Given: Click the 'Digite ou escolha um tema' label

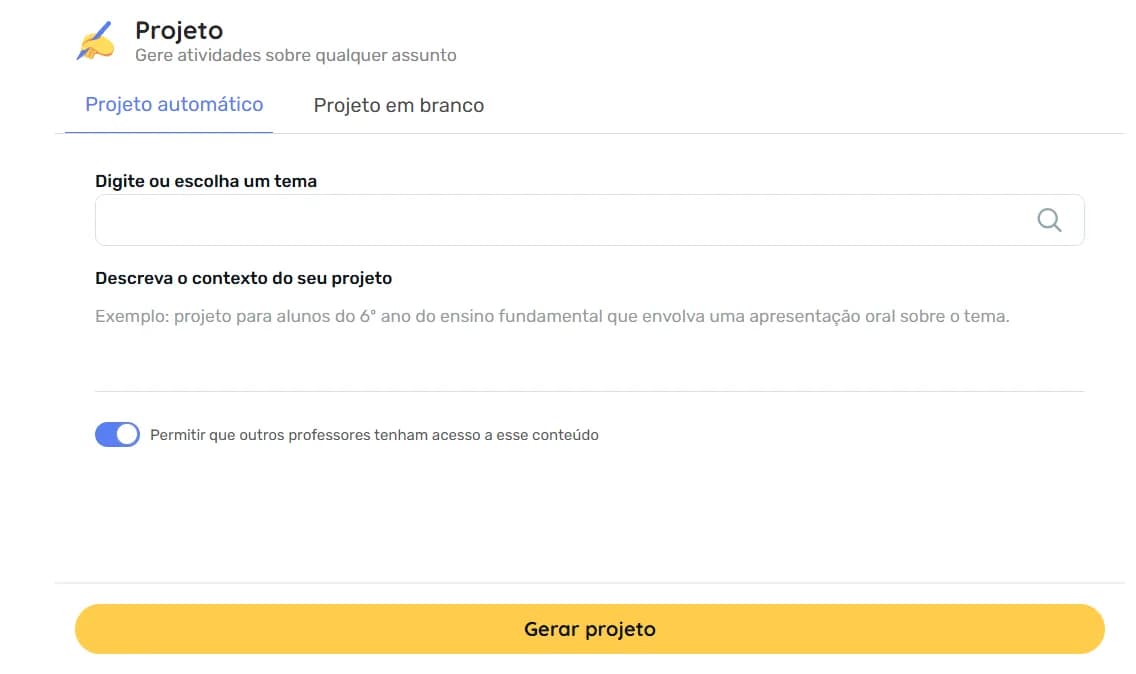Looking at the screenshot, I should 206,182.
